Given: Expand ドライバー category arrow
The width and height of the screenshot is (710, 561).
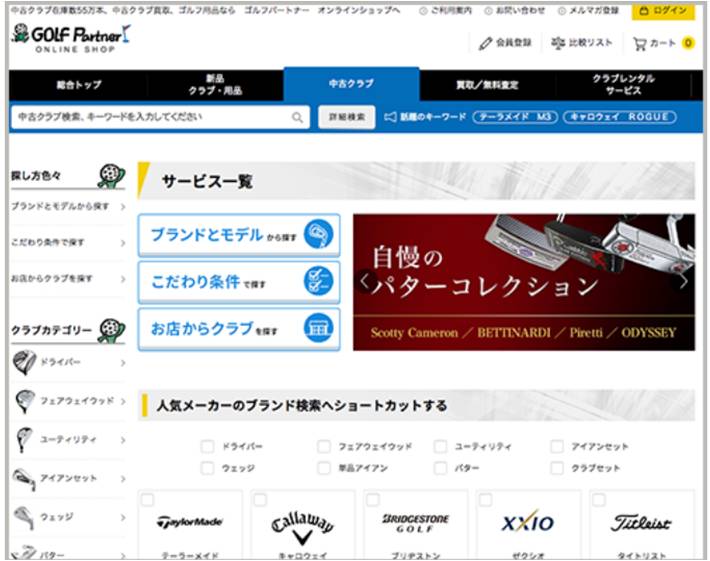Looking at the screenshot, I should point(123,363).
